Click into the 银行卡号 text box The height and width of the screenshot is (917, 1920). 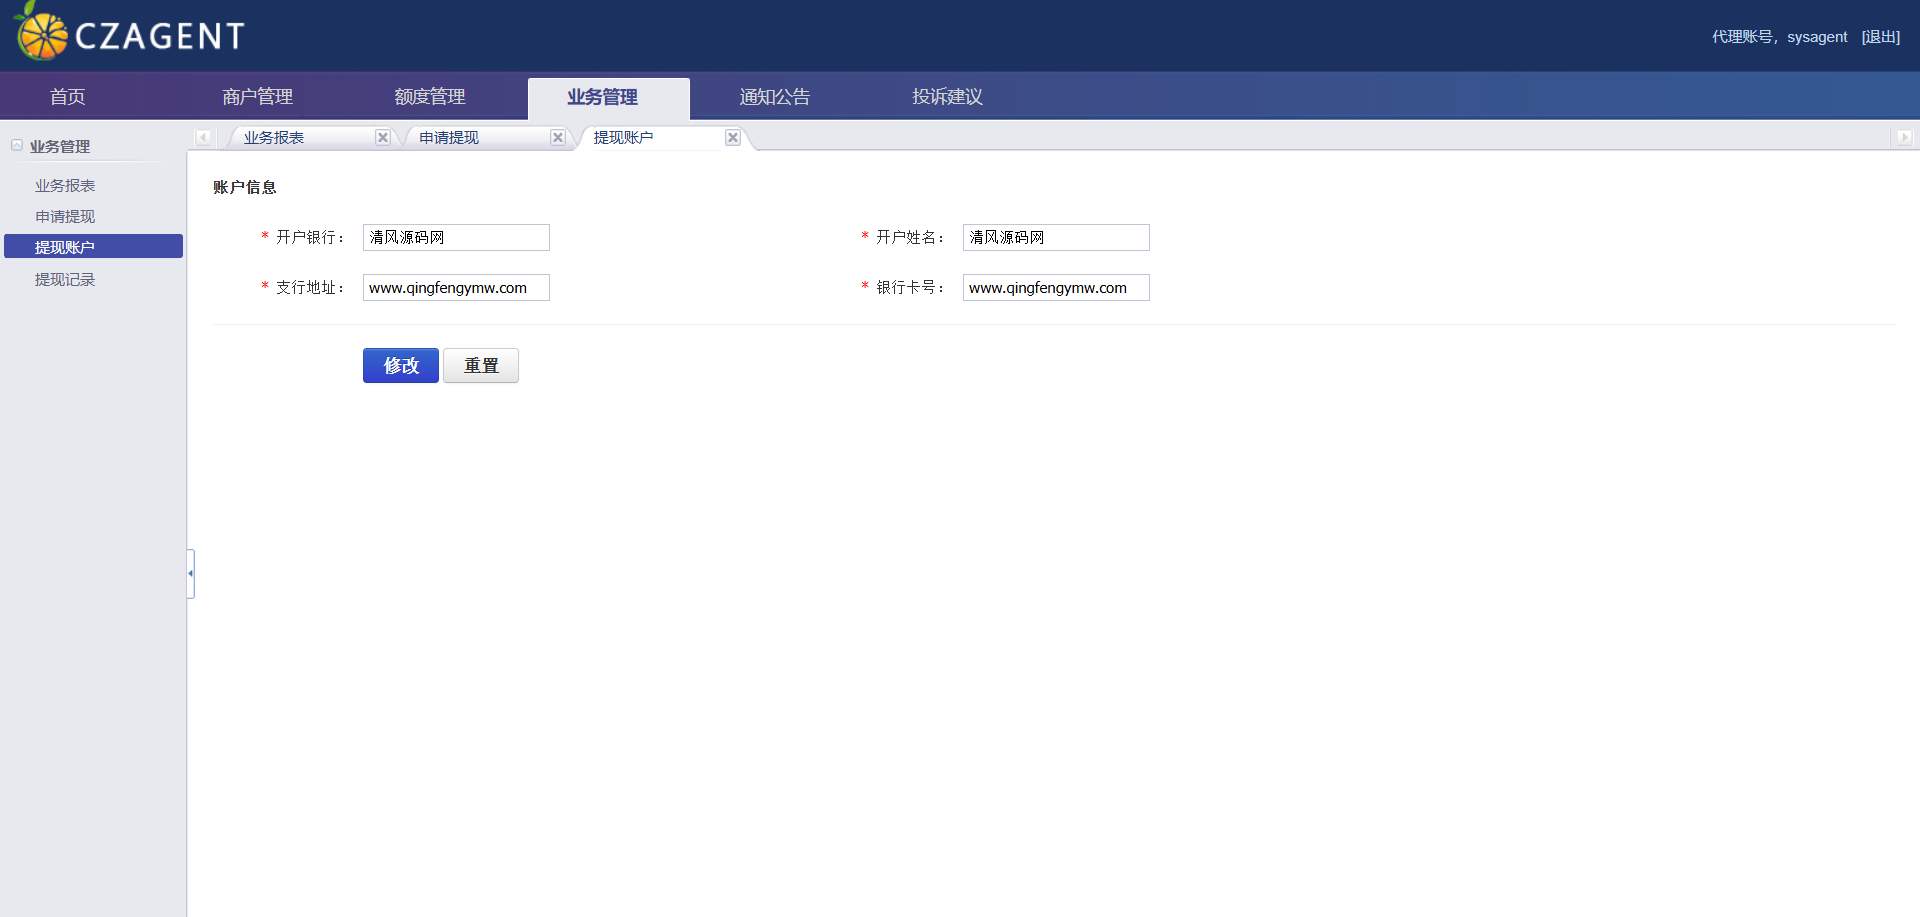click(x=1056, y=288)
